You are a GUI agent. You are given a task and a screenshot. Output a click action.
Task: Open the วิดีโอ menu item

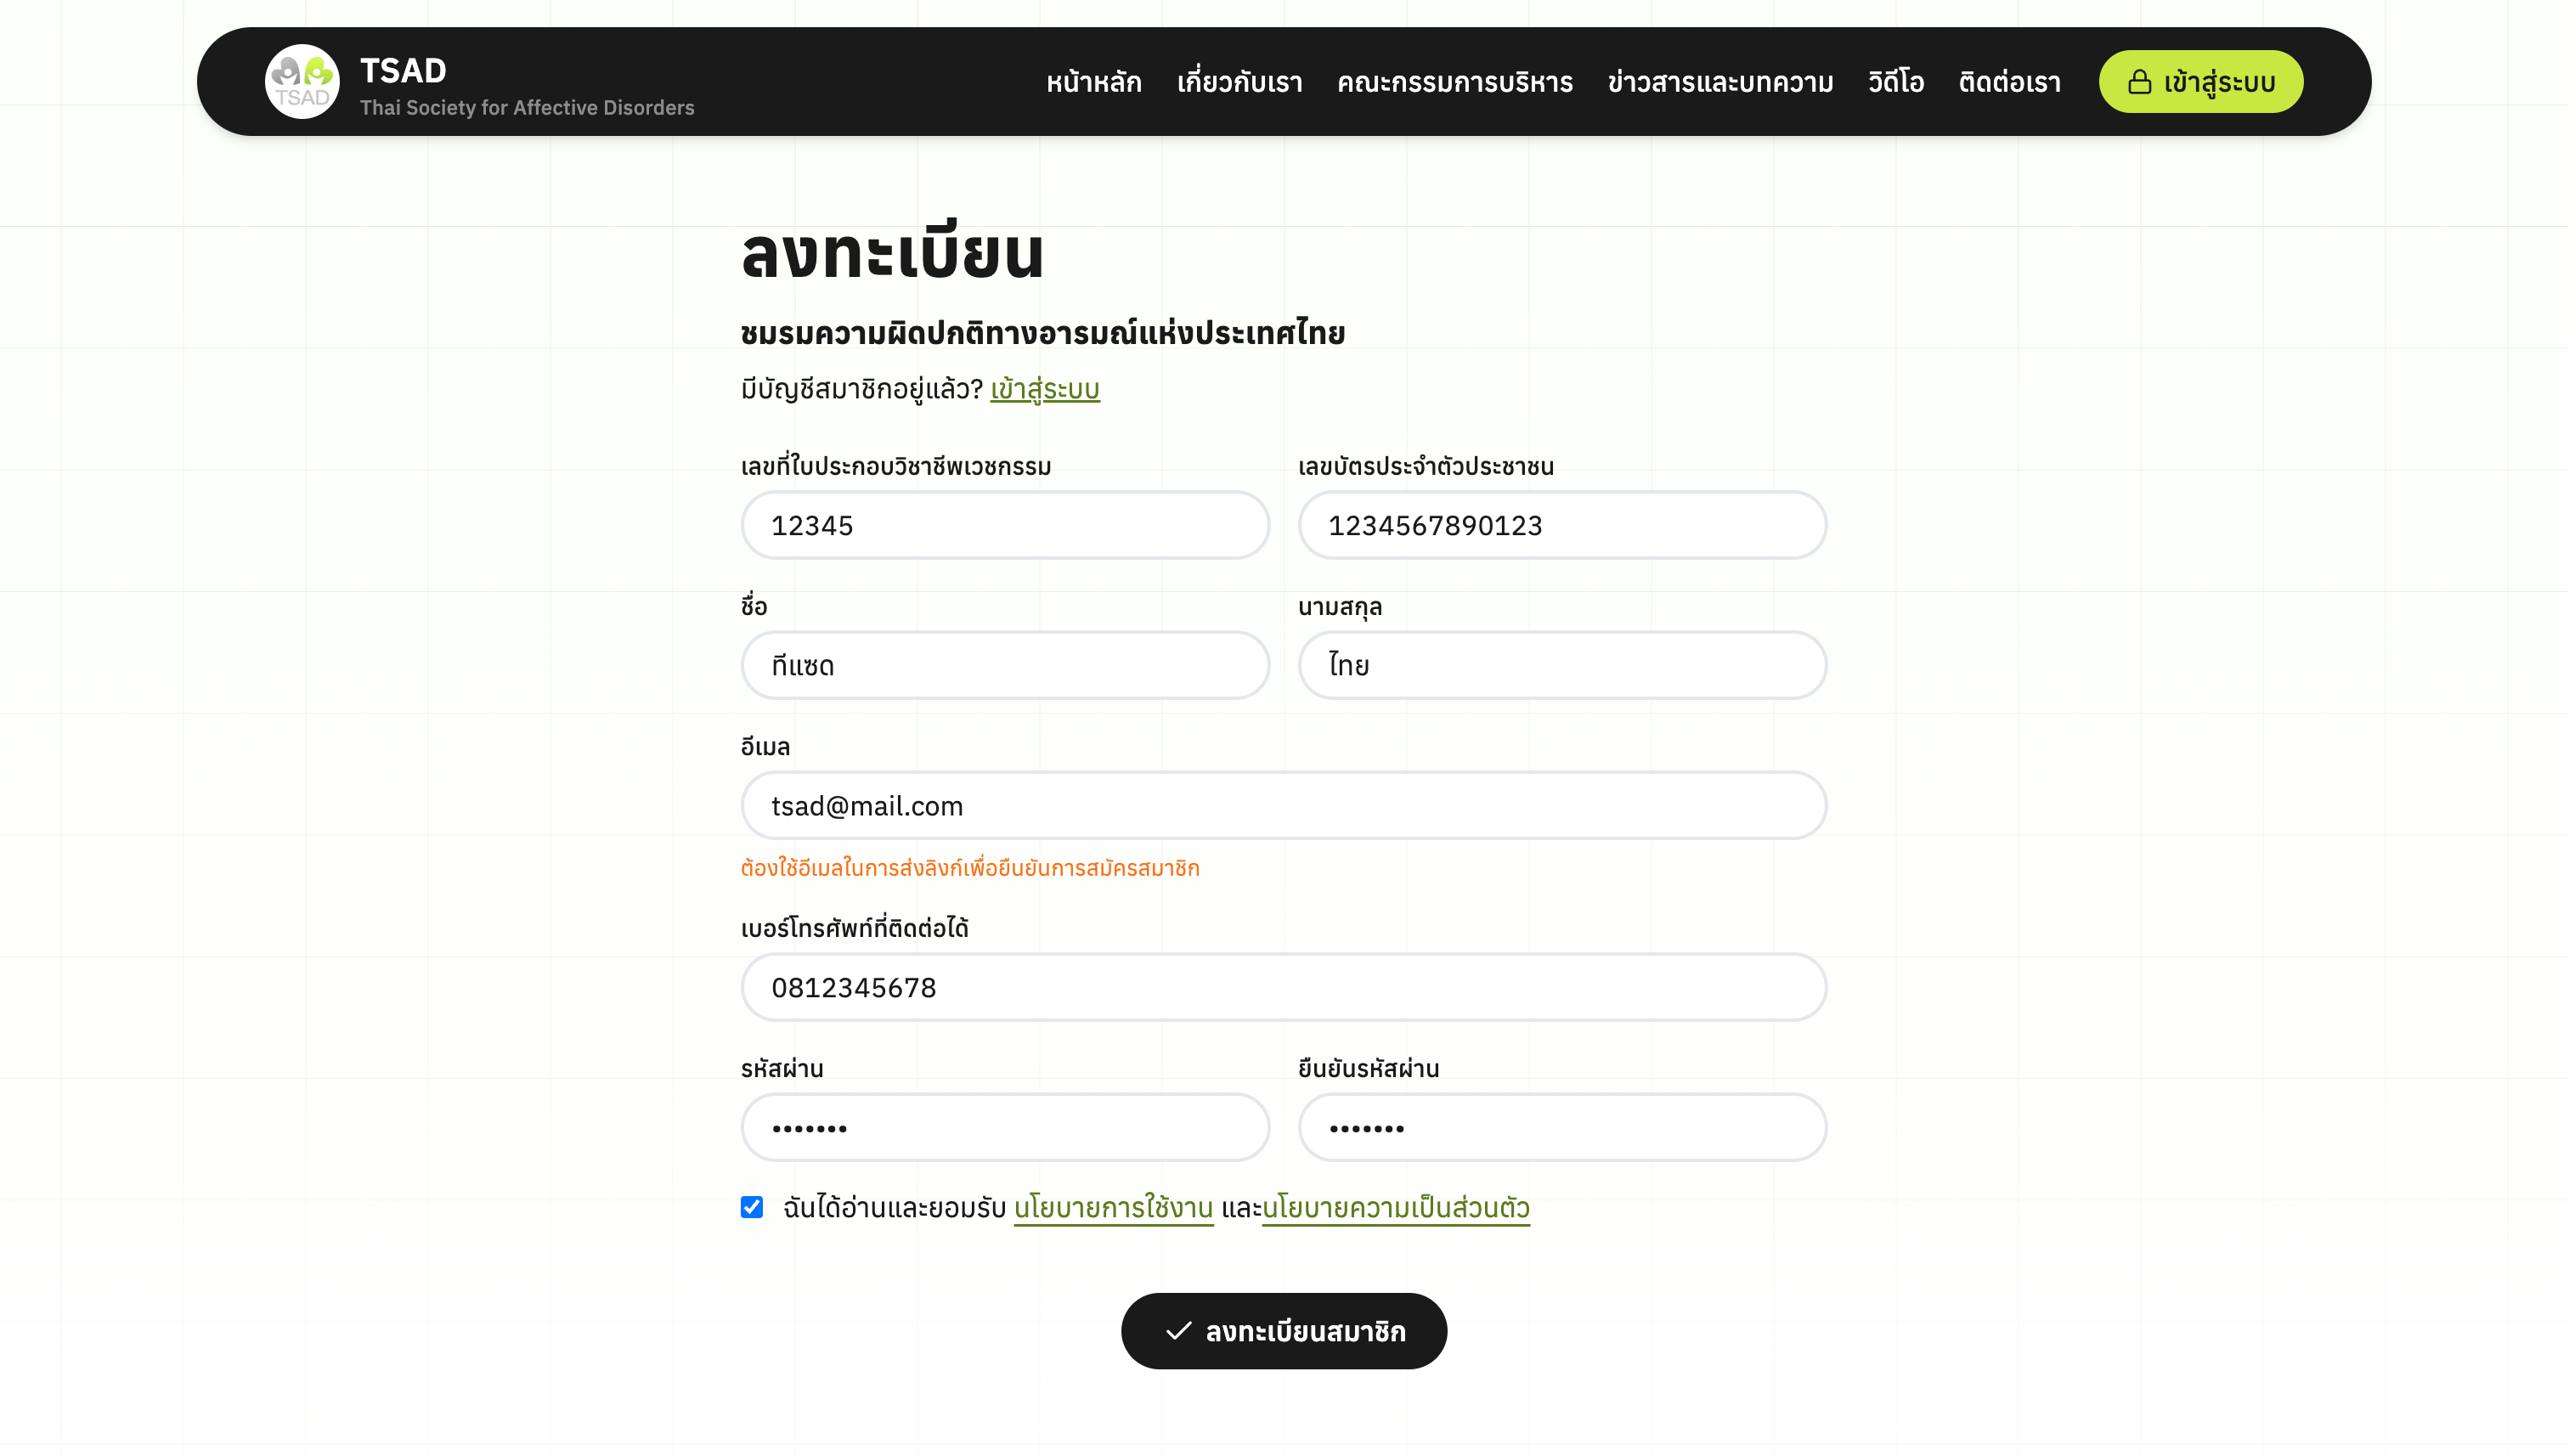[1895, 82]
